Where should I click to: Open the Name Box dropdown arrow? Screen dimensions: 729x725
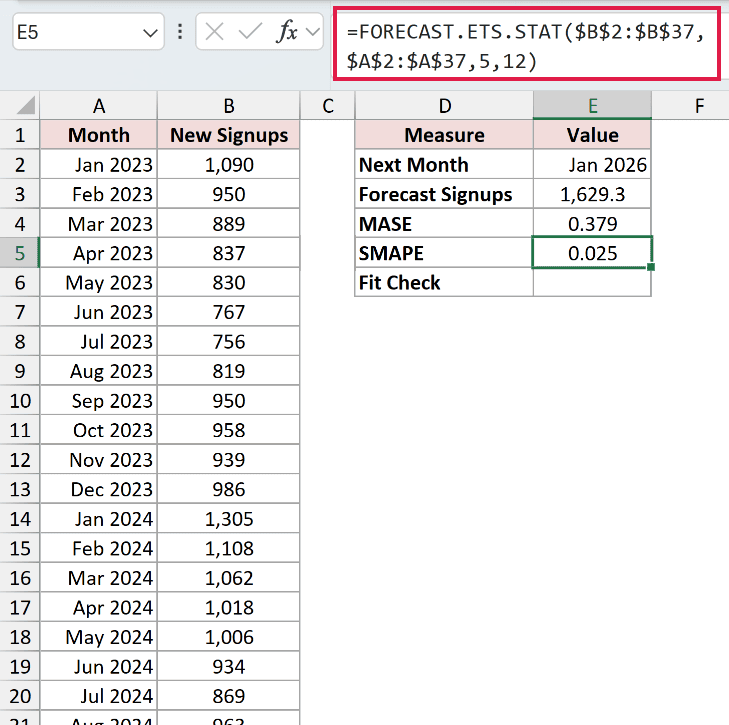[150, 33]
